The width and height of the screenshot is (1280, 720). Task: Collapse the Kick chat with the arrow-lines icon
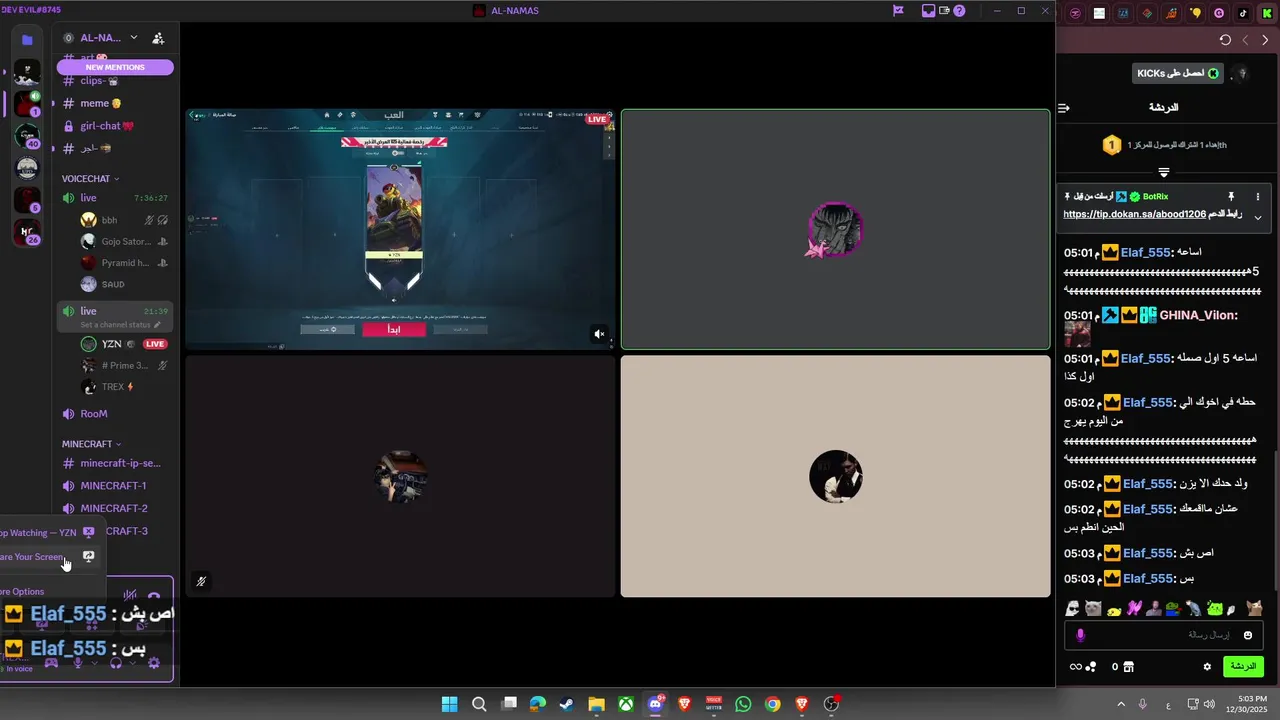tap(1064, 107)
